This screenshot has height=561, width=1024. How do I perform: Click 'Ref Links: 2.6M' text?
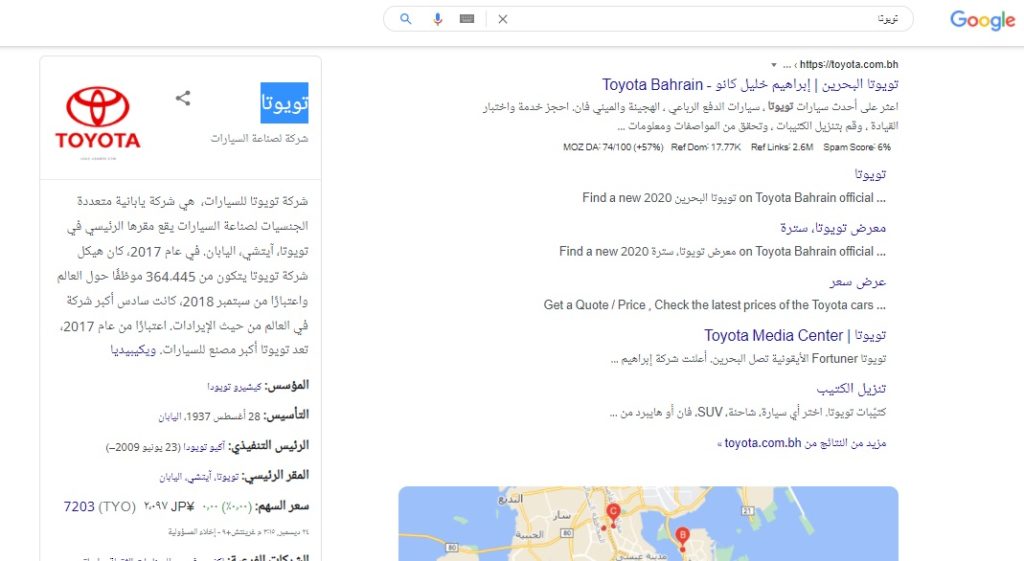782,148
